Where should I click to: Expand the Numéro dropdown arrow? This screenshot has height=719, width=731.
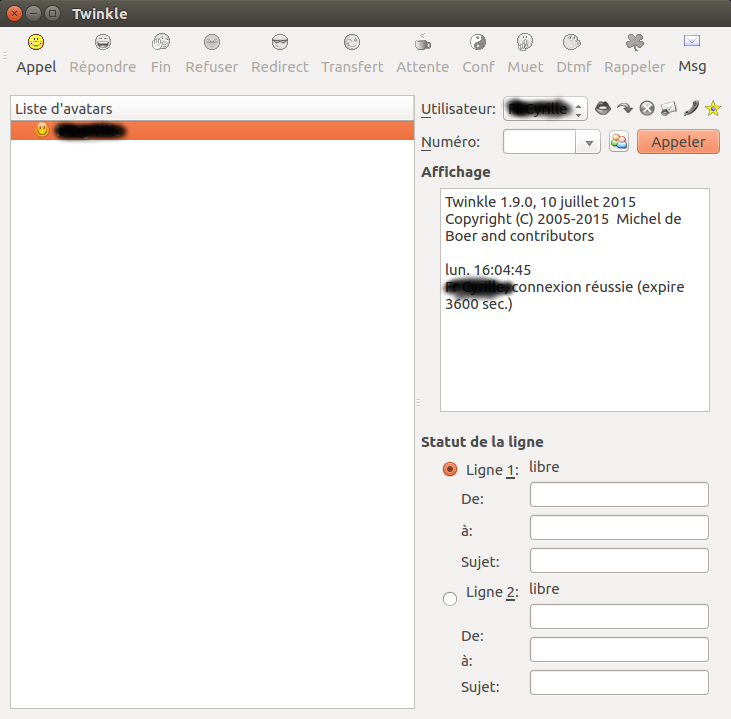[x=589, y=142]
